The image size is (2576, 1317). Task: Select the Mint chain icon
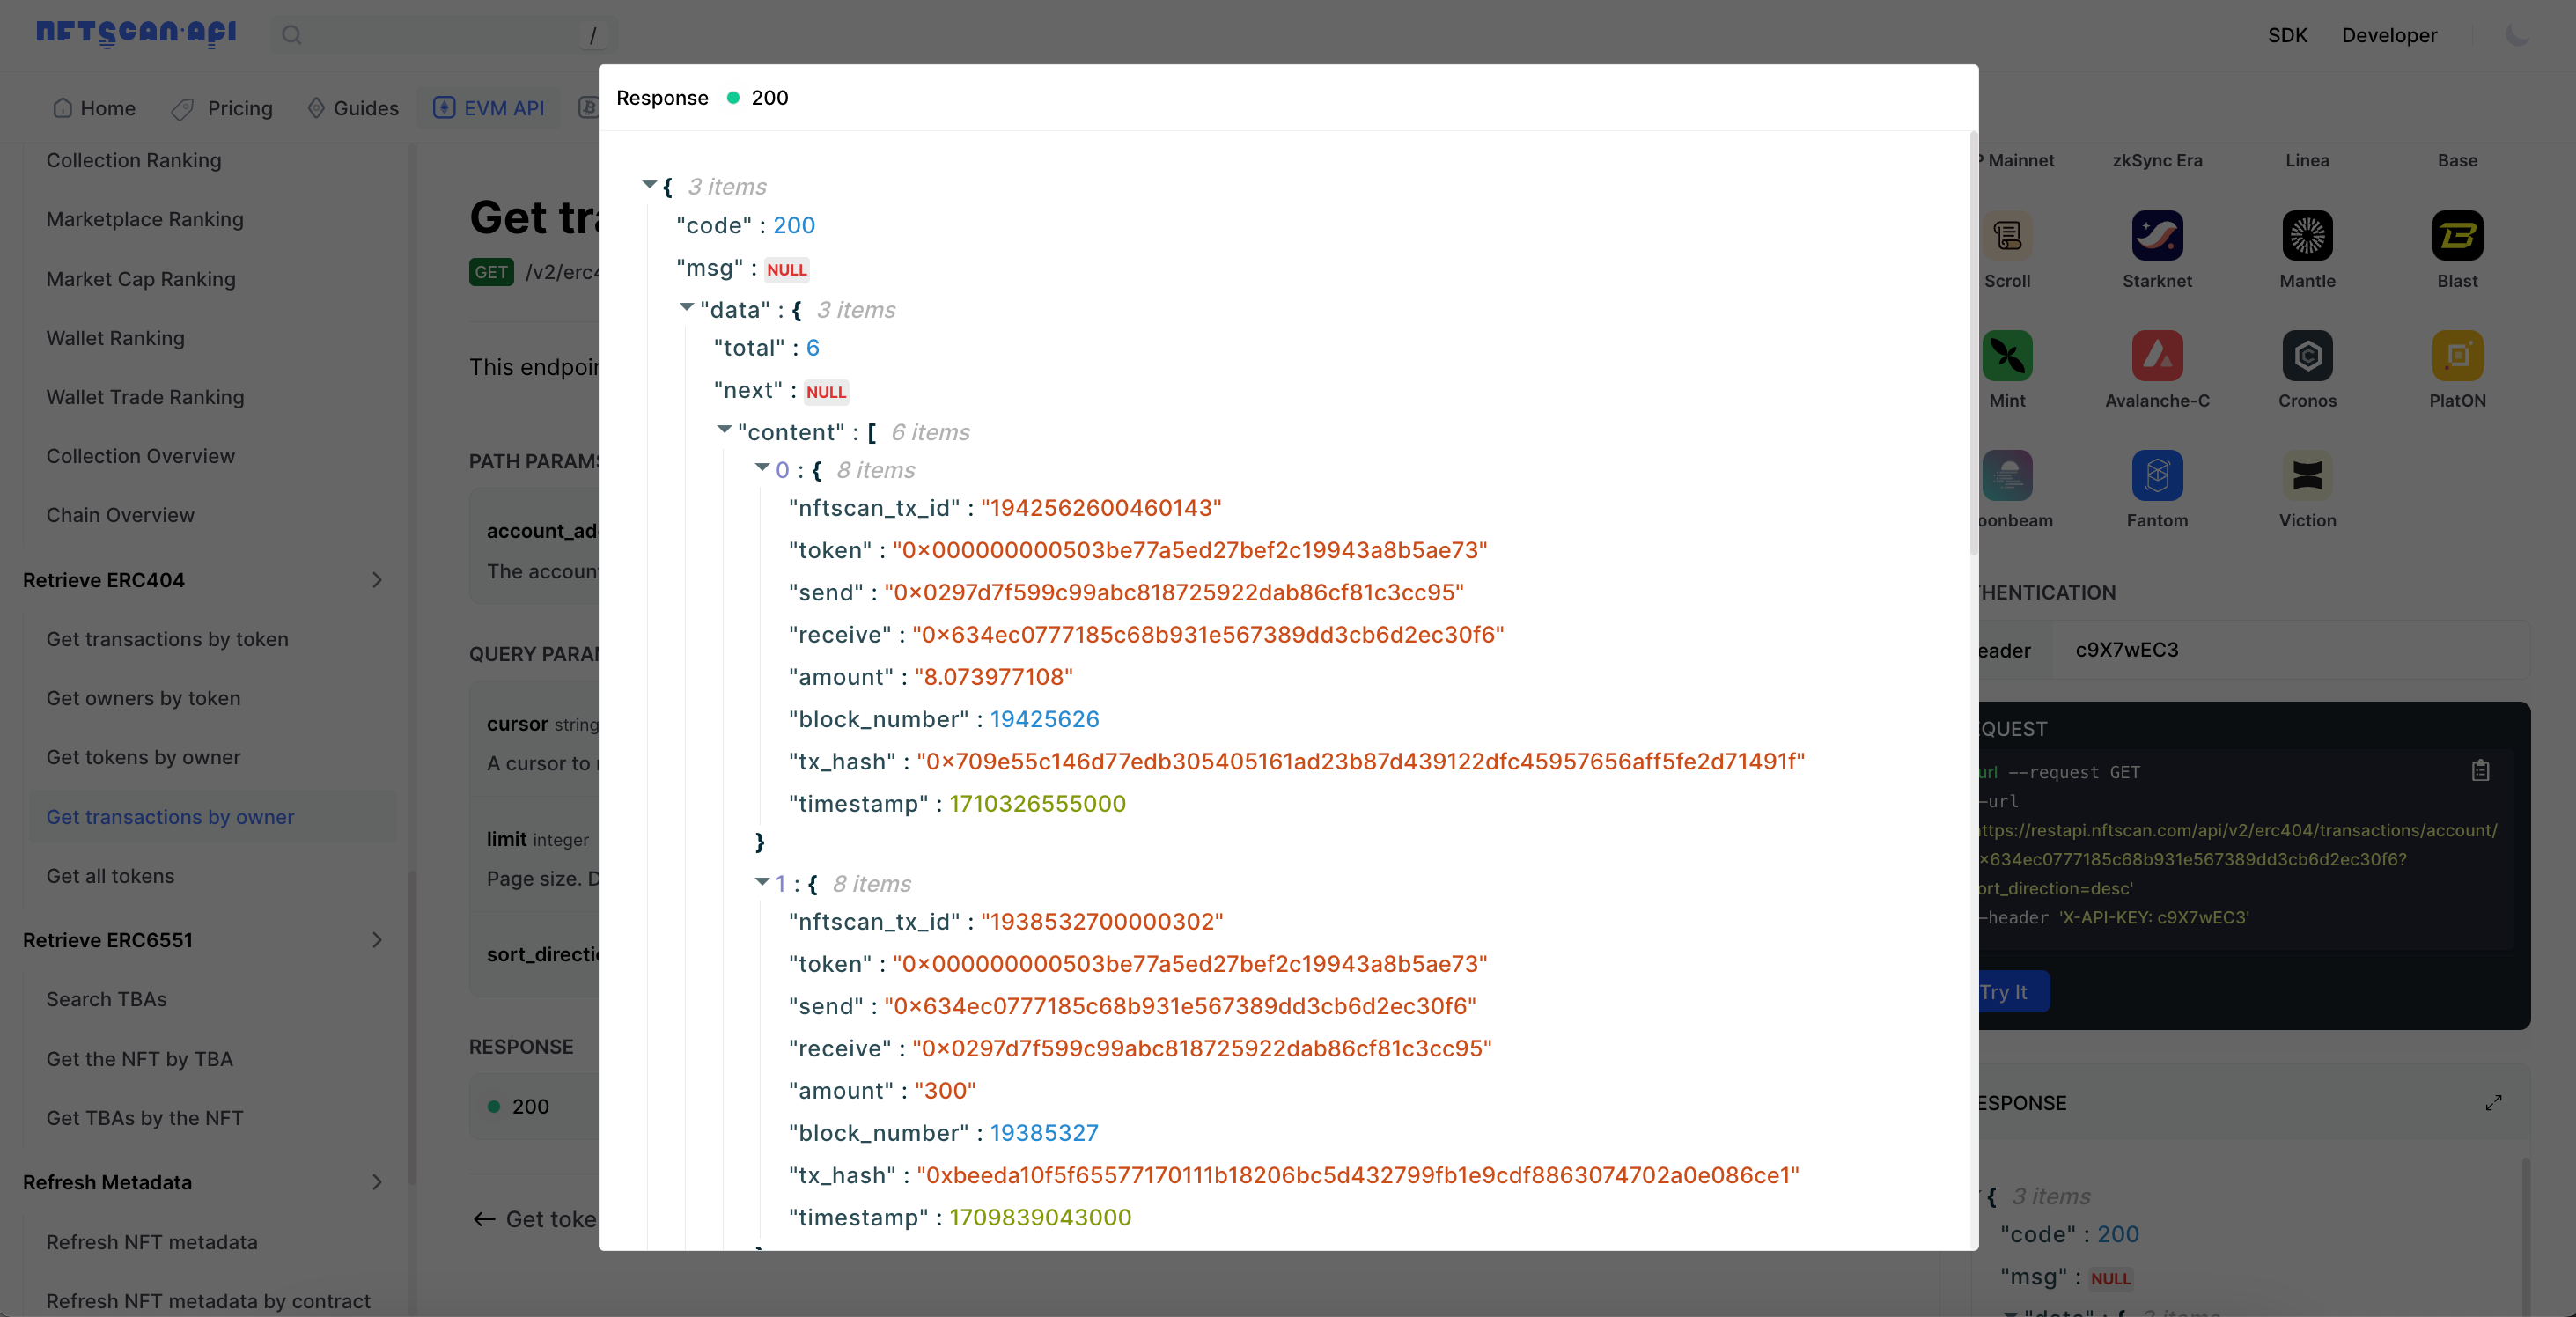2007,355
